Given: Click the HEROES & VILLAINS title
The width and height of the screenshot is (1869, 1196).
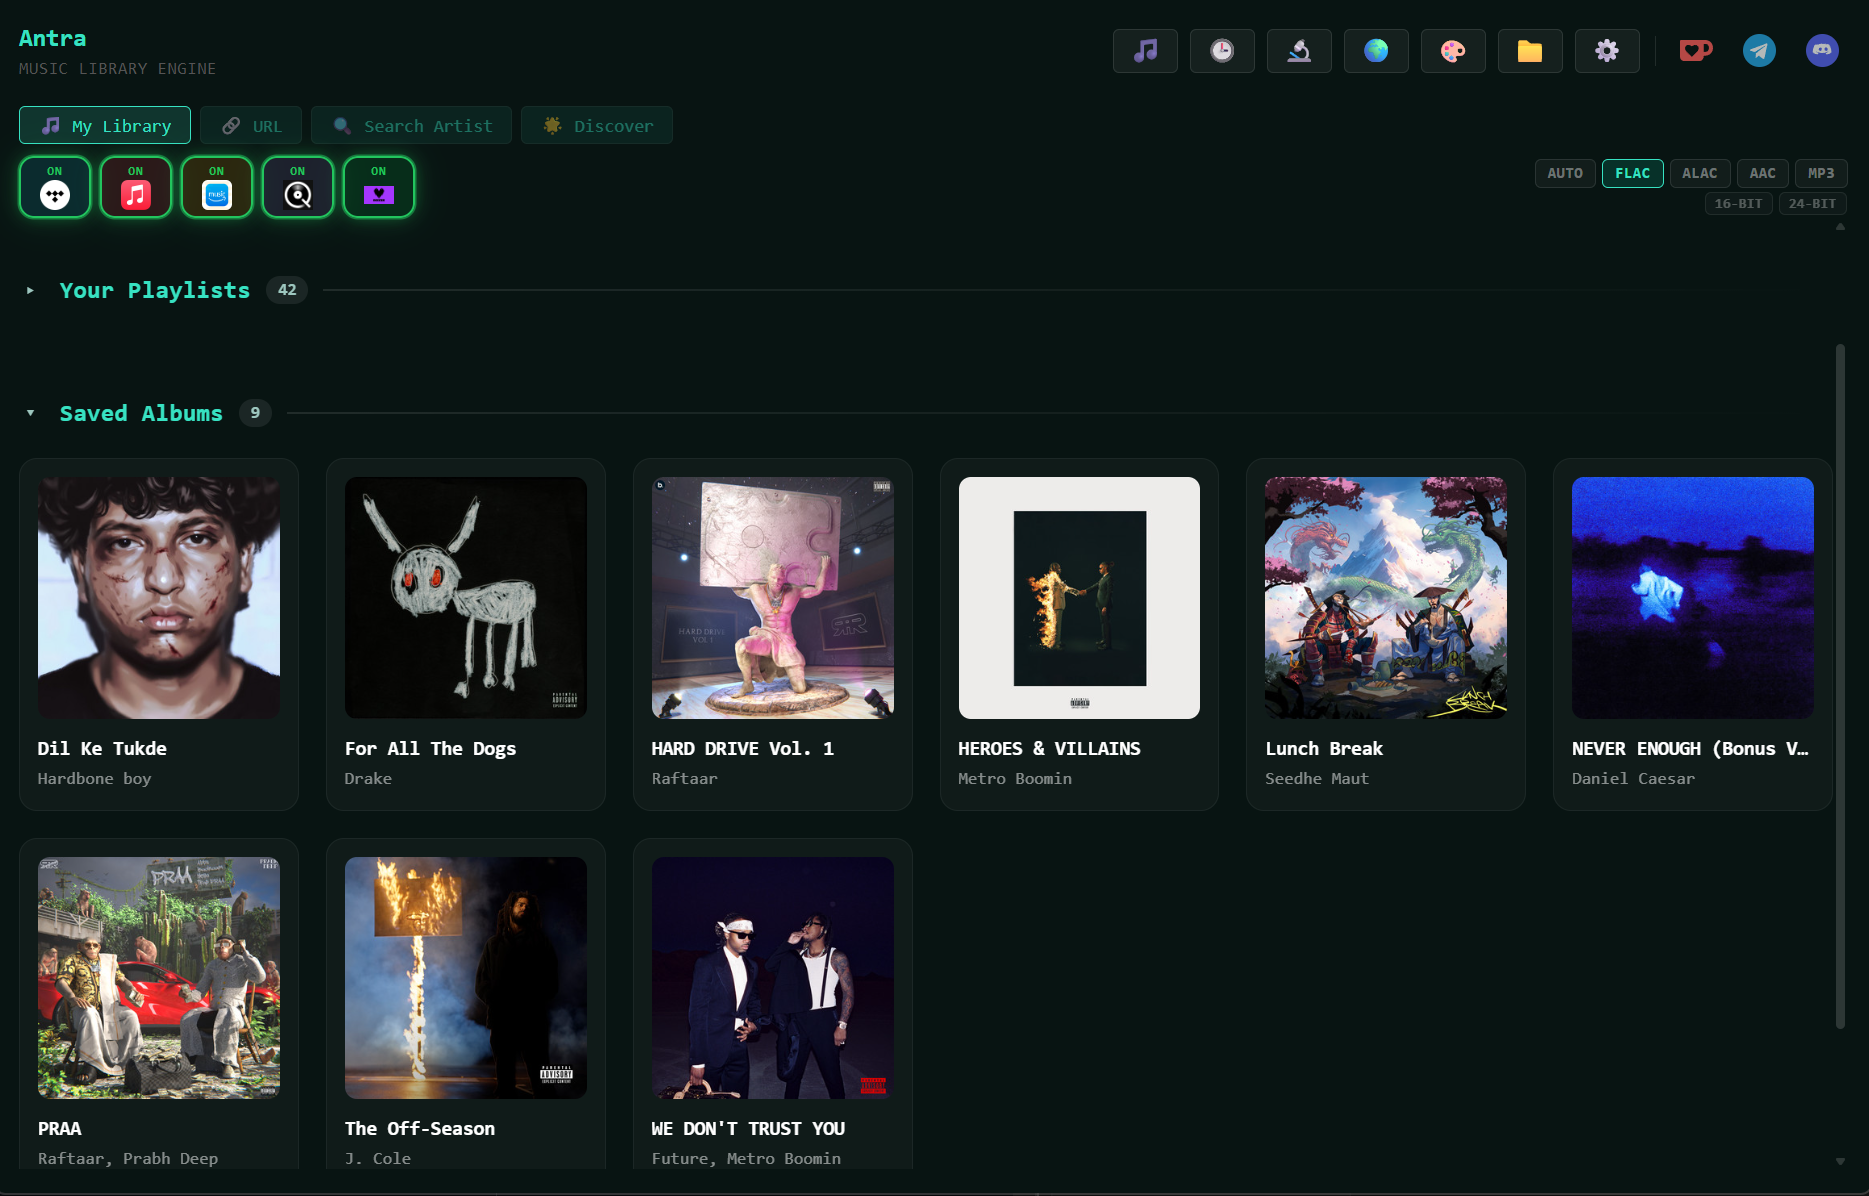Looking at the screenshot, I should pos(1049,749).
